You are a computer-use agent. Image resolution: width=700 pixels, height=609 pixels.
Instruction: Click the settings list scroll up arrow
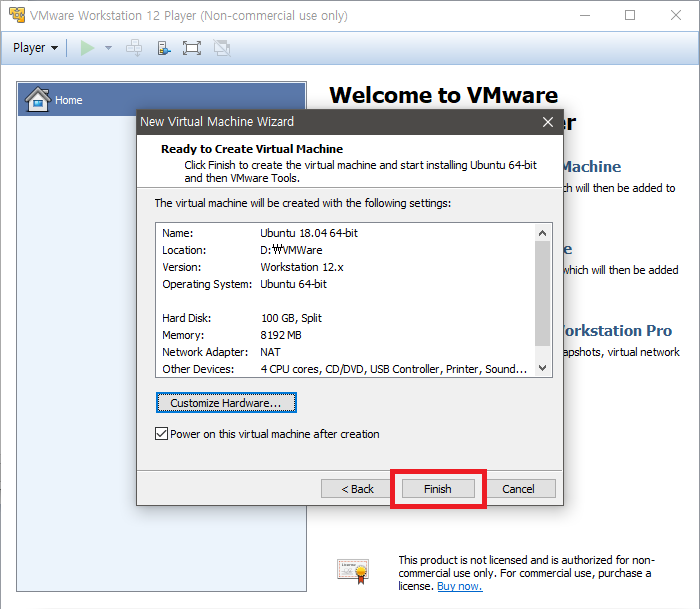point(542,233)
